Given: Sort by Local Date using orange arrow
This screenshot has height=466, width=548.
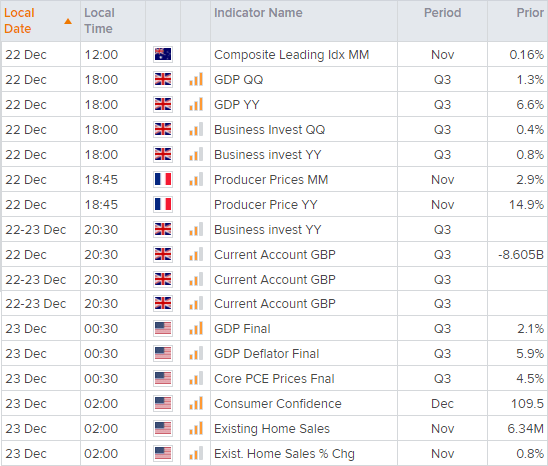Looking at the screenshot, I should (68, 21).
